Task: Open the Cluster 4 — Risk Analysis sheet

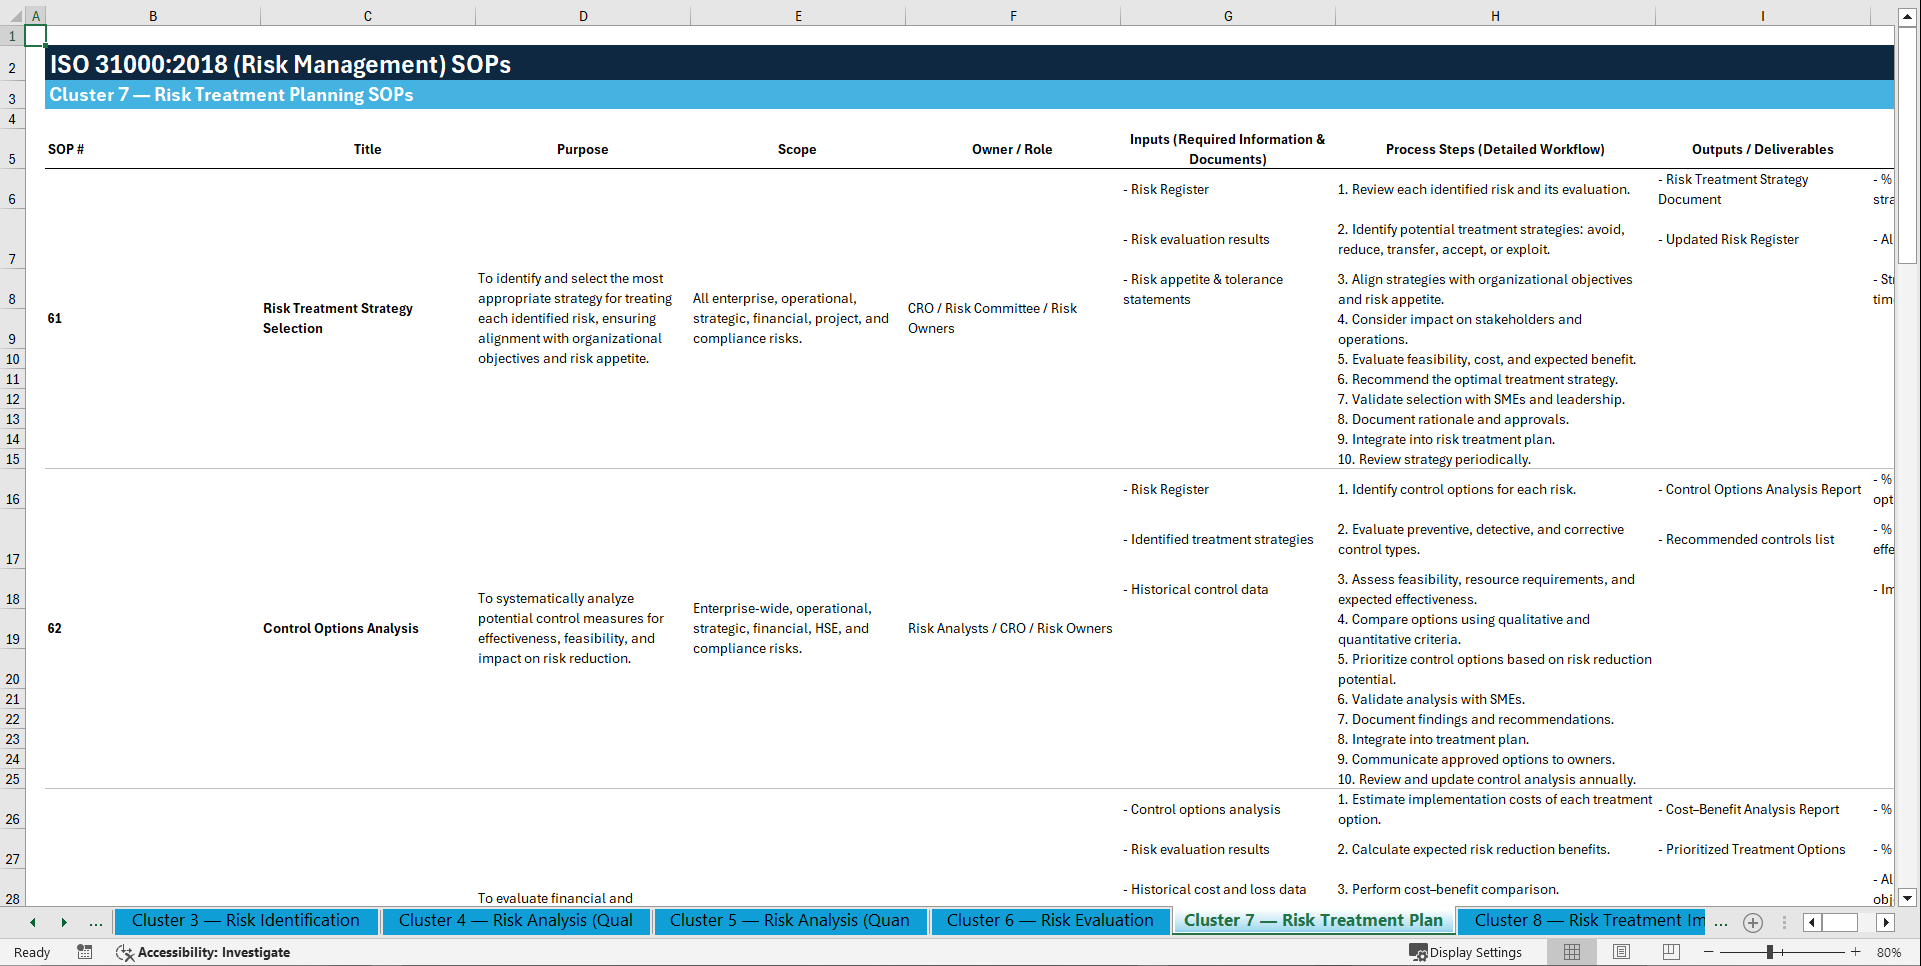Action: [515, 921]
